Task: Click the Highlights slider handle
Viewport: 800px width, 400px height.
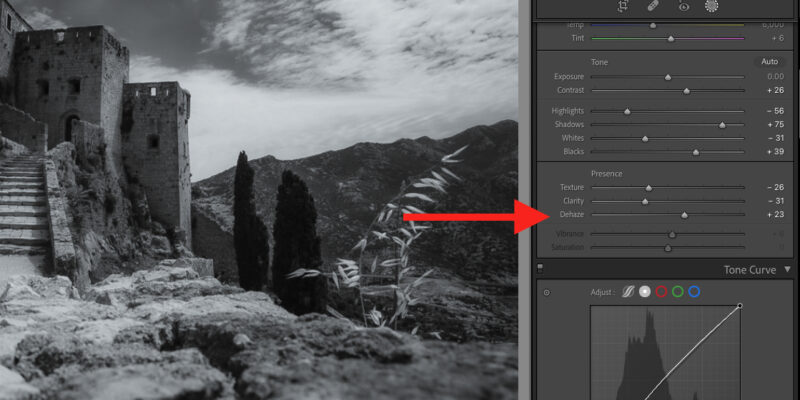Action: point(627,112)
